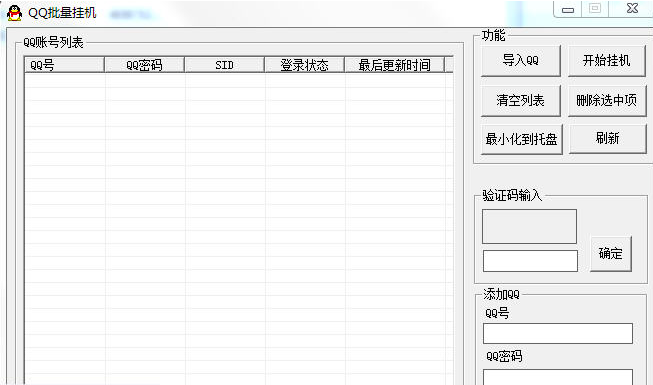
Task: Click the QQ penguin icon in title bar
Action: click(15, 13)
